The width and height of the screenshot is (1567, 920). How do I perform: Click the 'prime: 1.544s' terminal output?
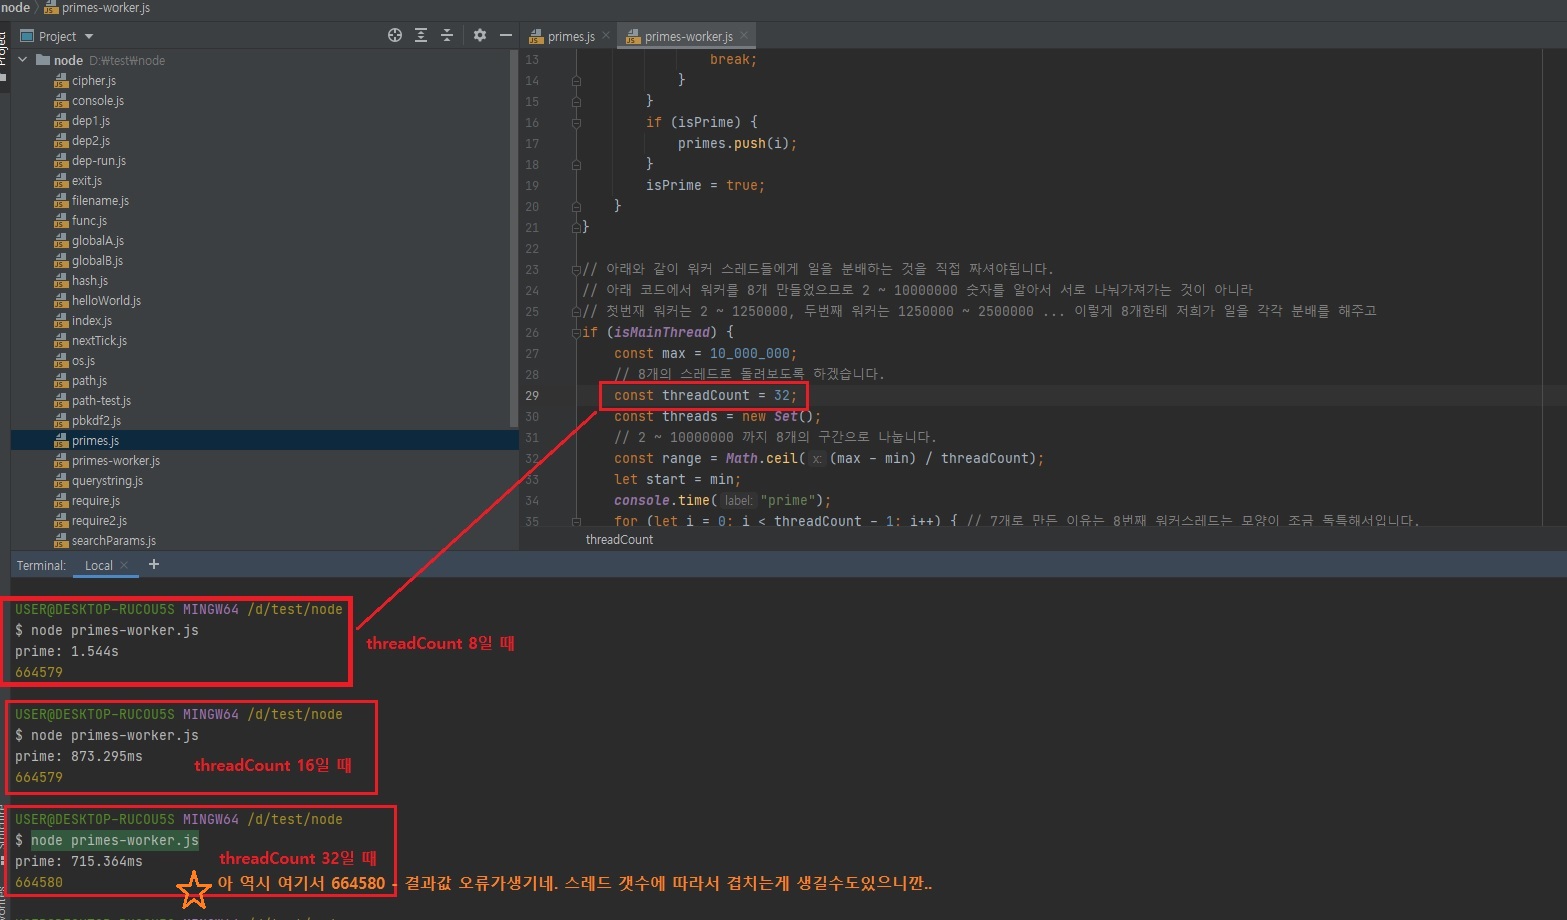(x=66, y=651)
